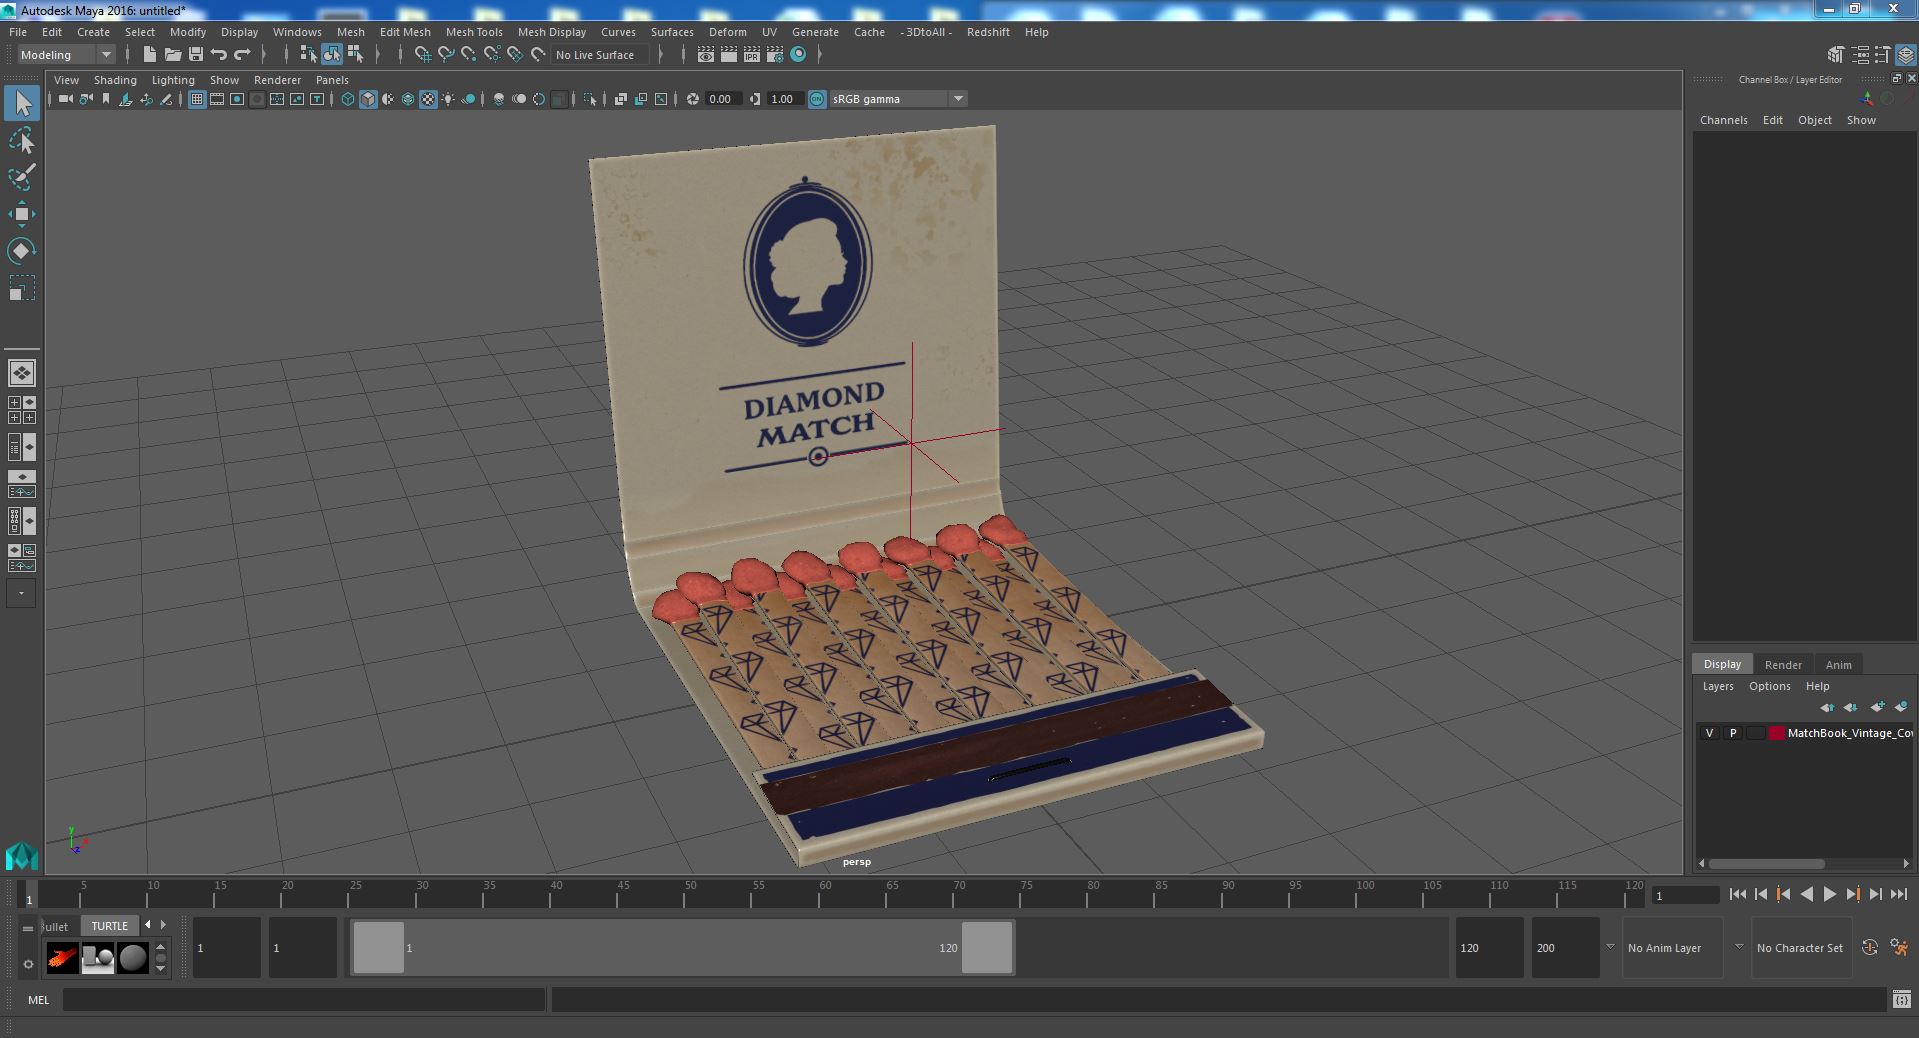Open layer editor Options menu
This screenshot has width=1919, height=1038.
click(x=1769, y=686)
